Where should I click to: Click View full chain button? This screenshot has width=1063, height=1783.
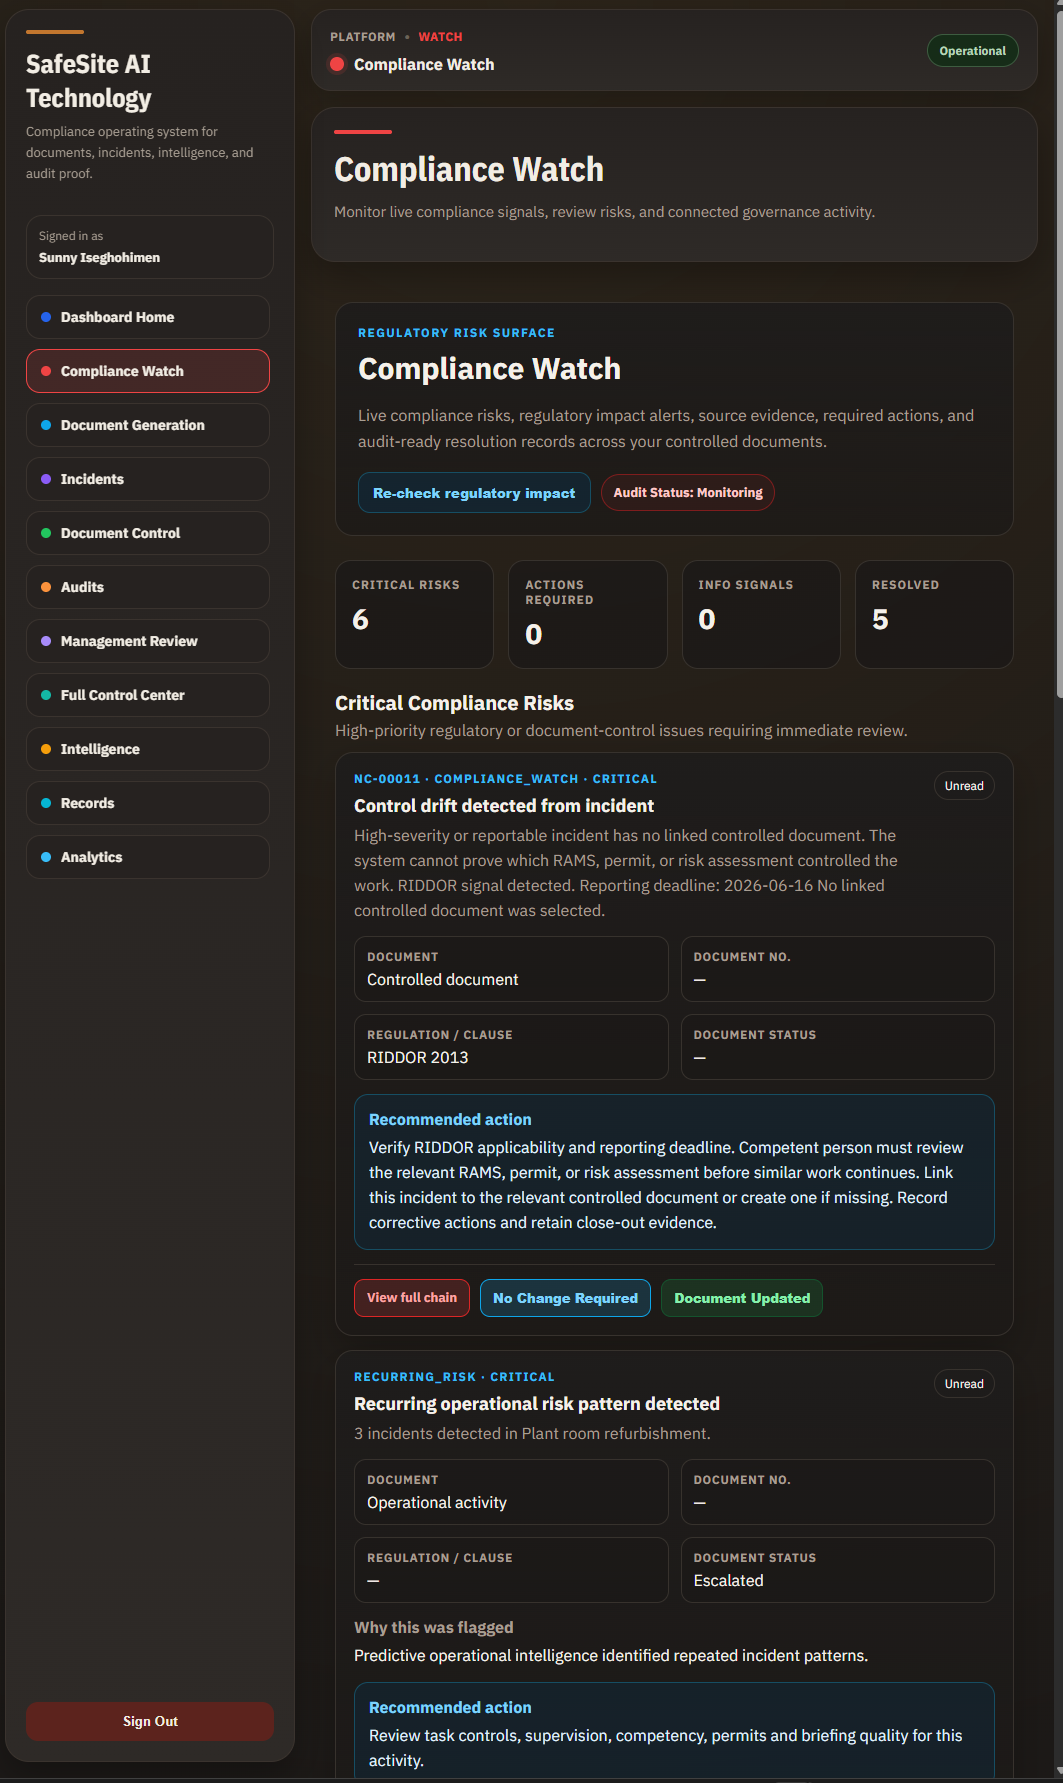coord(412,1298)
